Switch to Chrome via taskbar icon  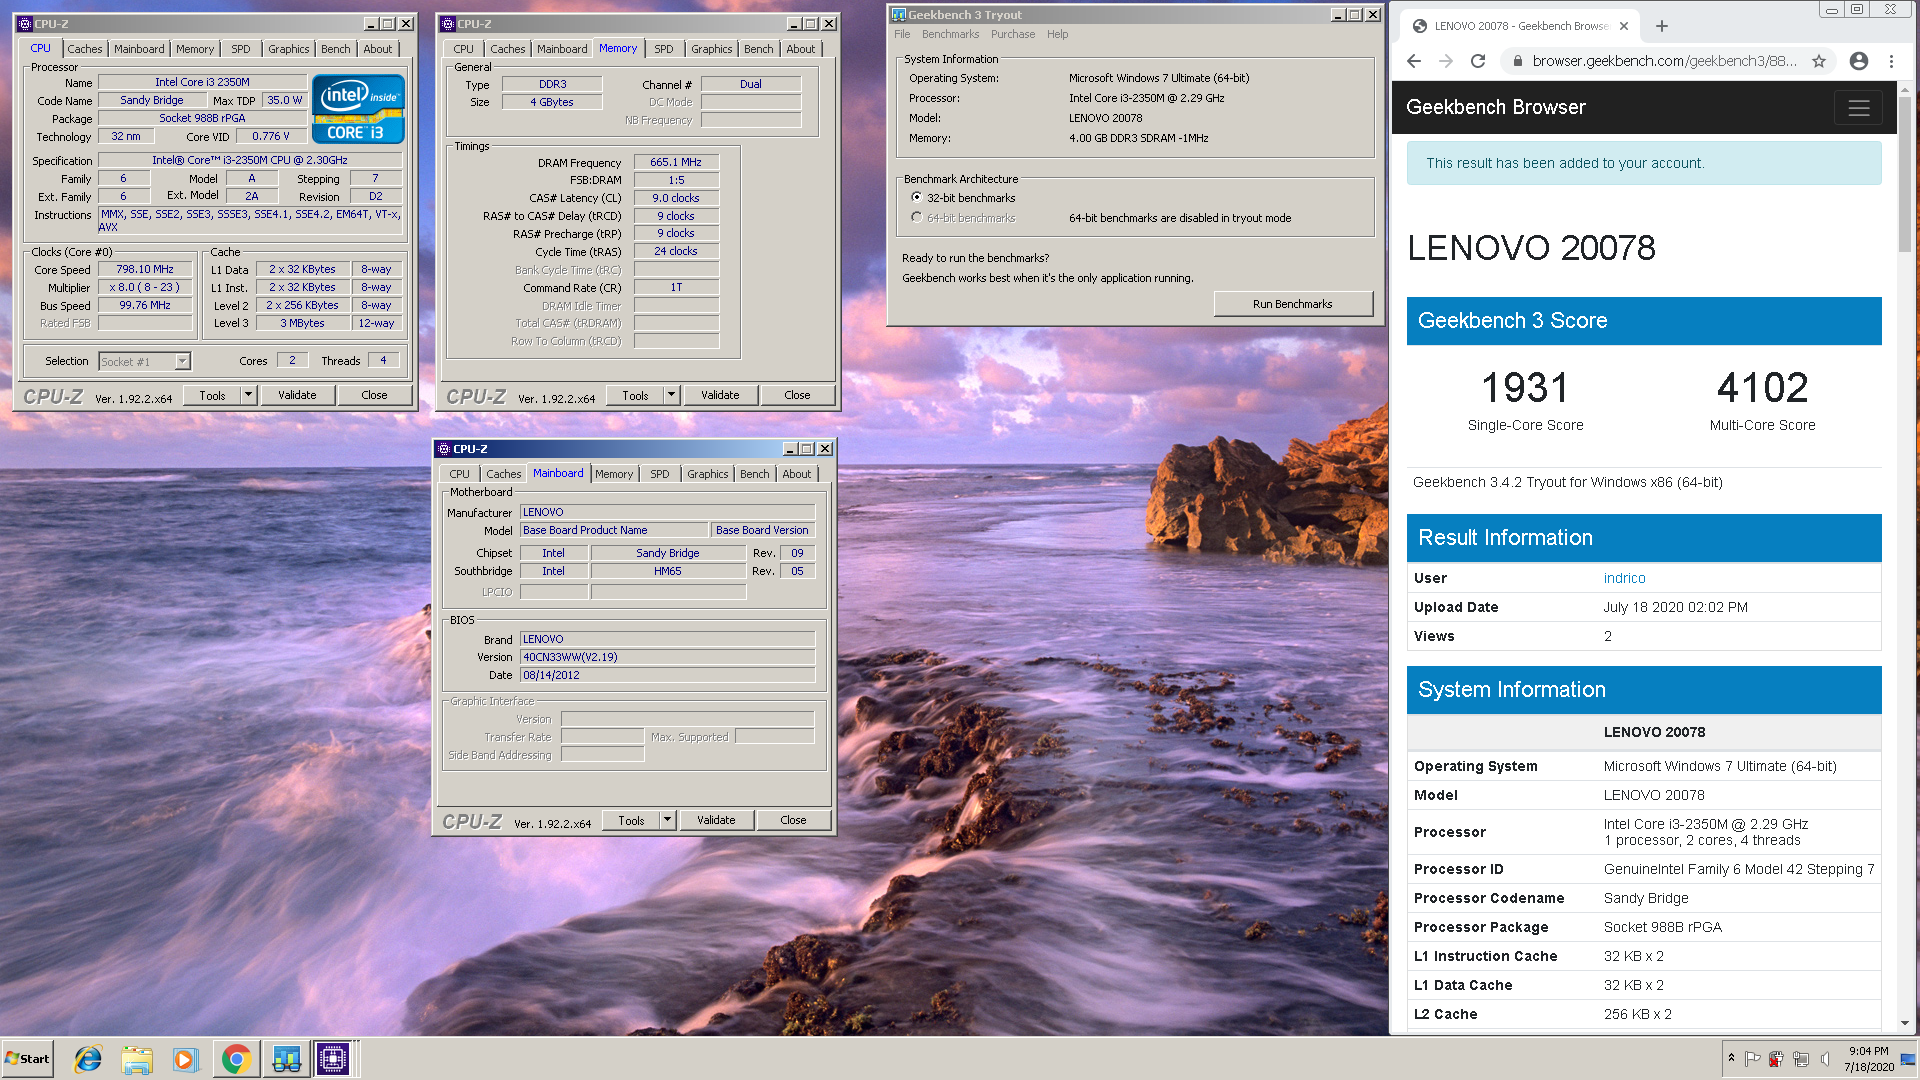click(236, 1059)
